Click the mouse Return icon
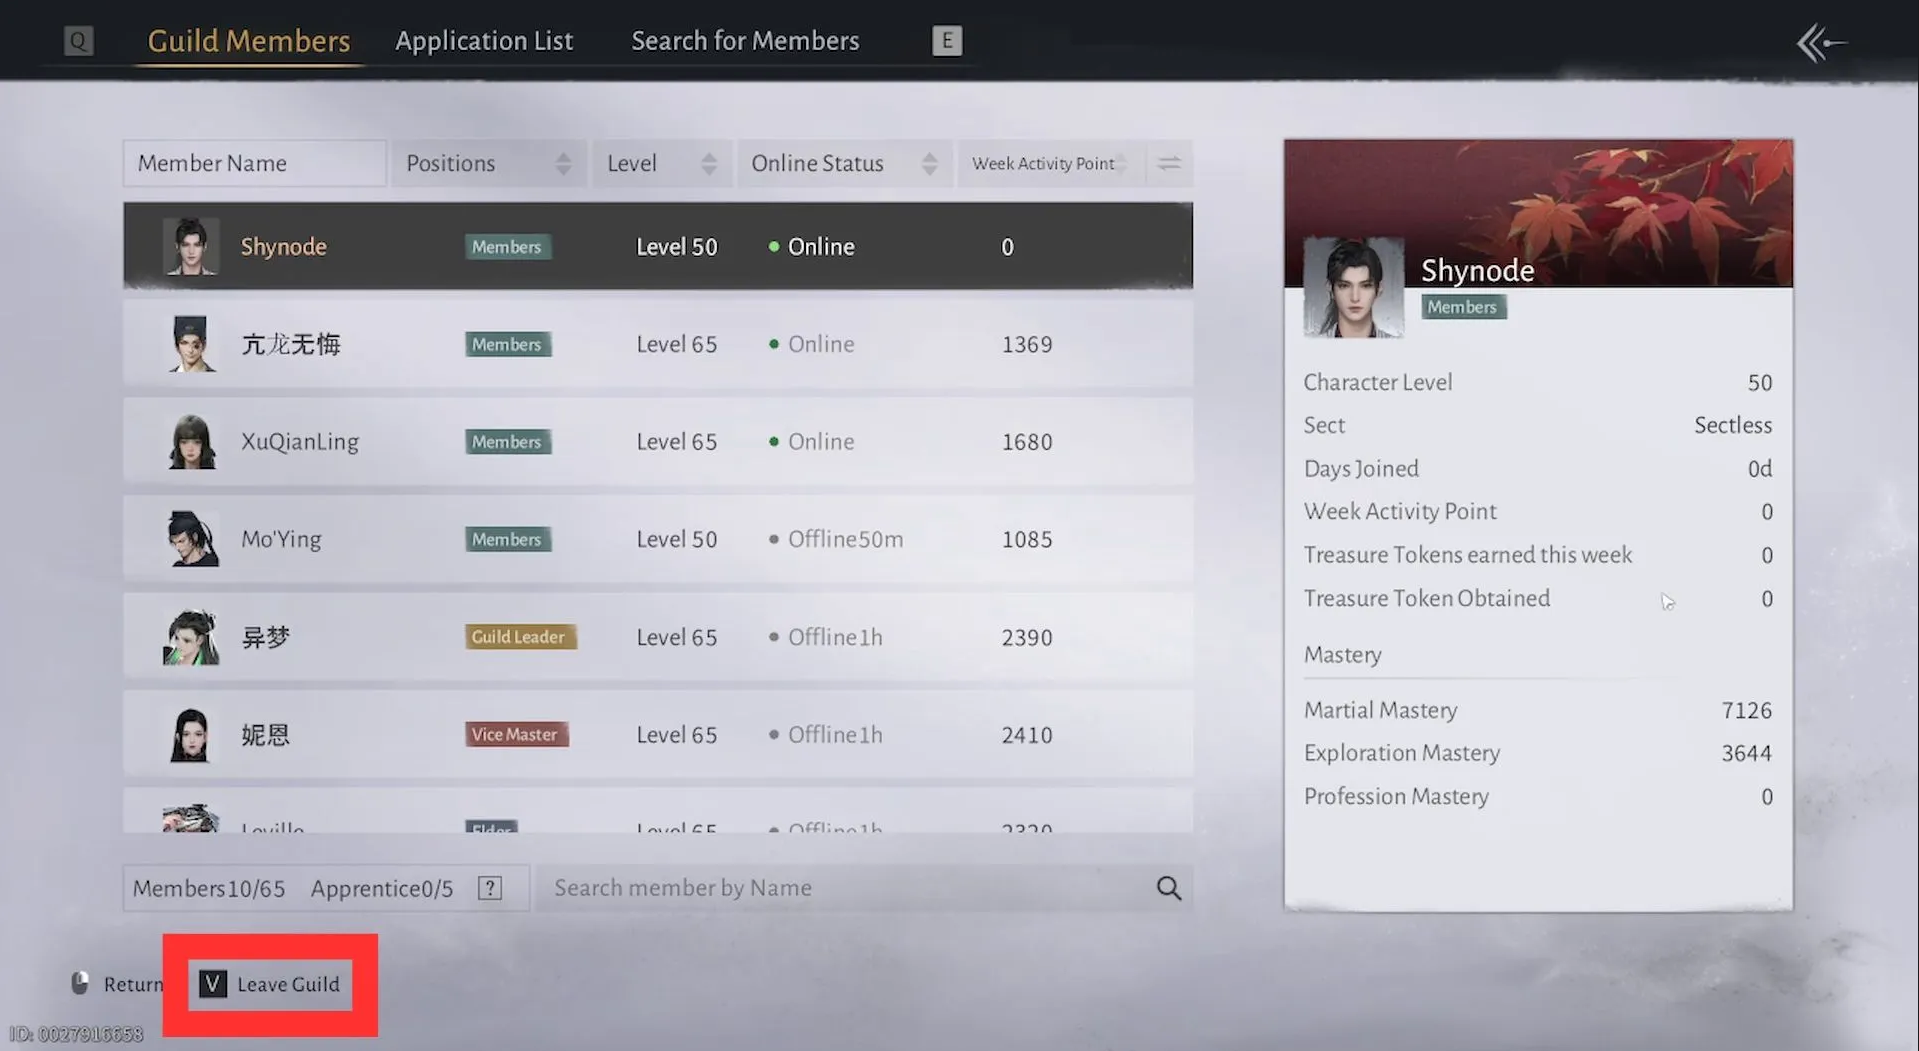Viewport: 1919px width, 1051px height. click(x=80, y=984)
